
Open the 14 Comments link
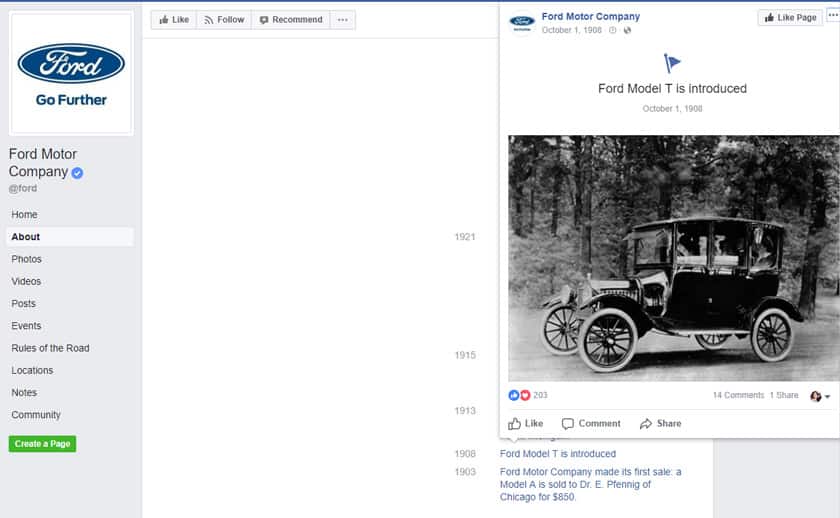pos(738,395)
